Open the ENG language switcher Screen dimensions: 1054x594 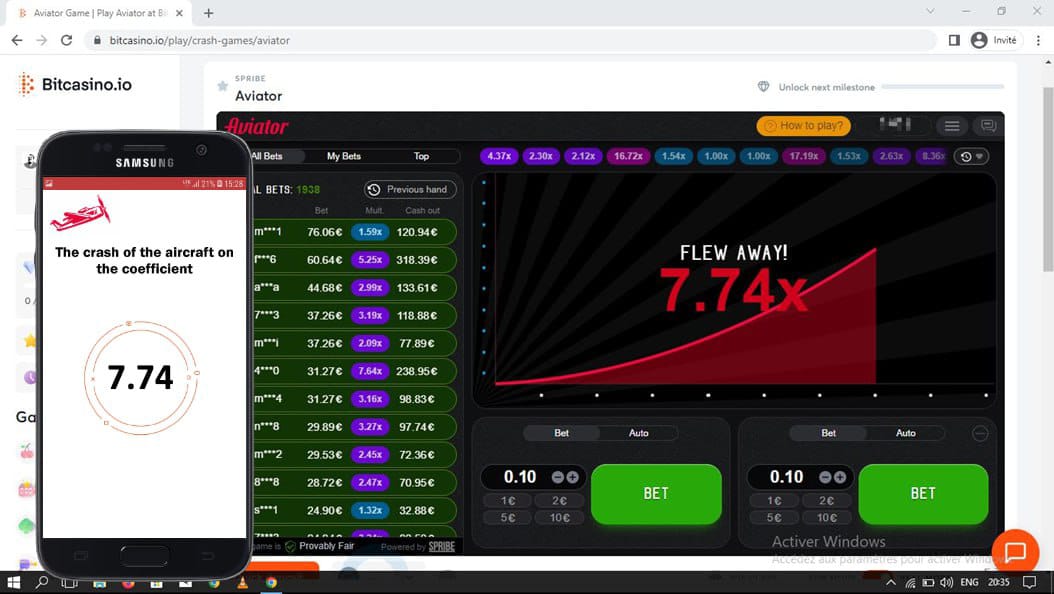click(969, 583)
